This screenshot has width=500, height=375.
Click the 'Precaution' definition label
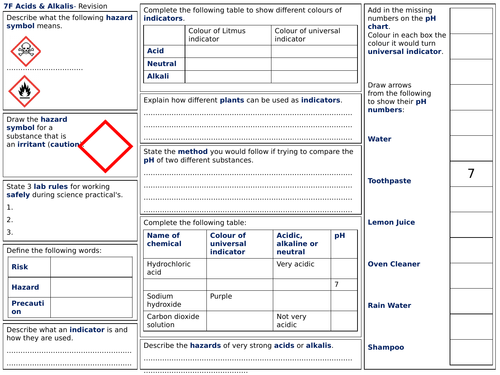point(28,307)
